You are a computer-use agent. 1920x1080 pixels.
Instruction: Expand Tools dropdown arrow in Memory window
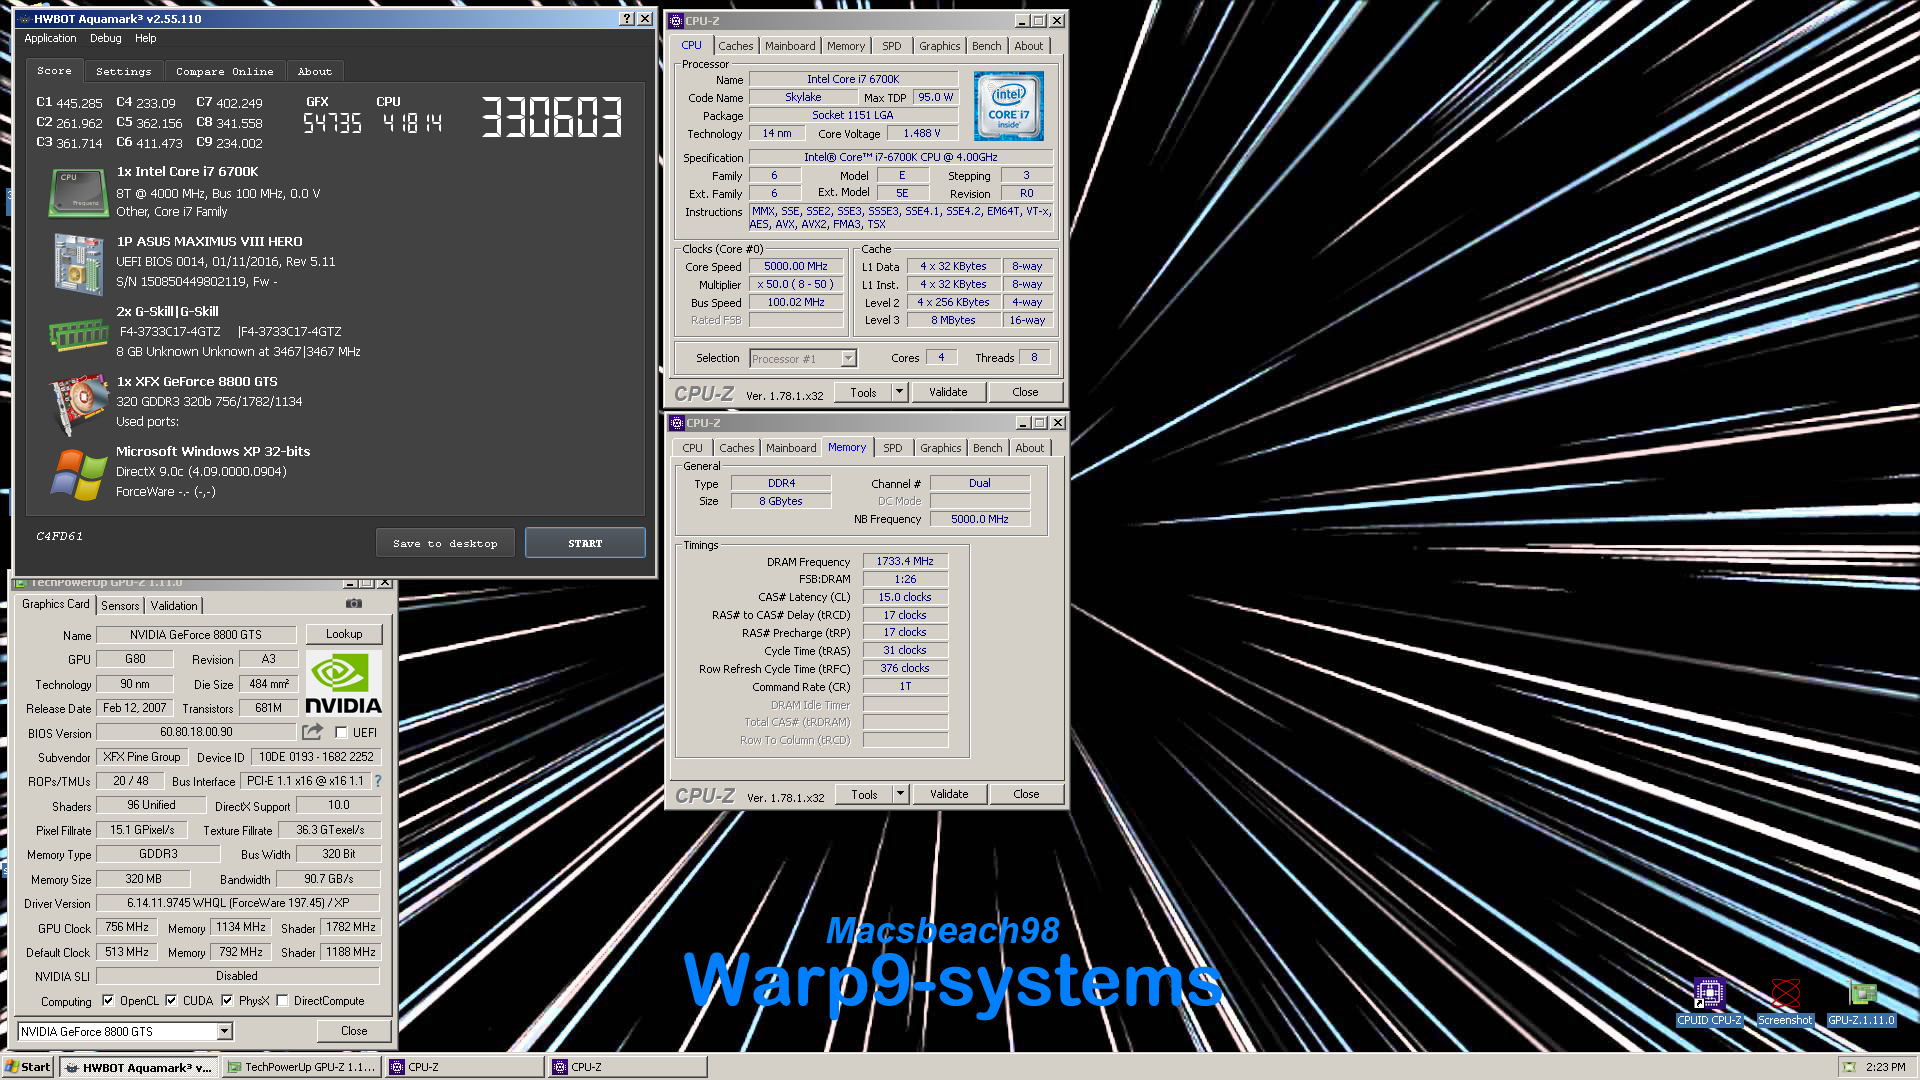click(900, 794)
